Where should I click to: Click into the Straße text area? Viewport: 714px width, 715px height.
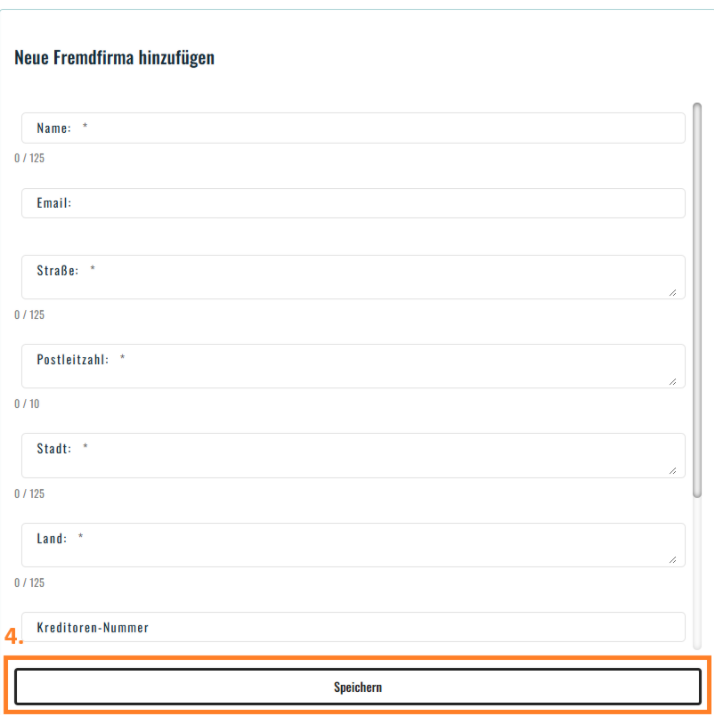pyautogui.click(x=353, y=277)
